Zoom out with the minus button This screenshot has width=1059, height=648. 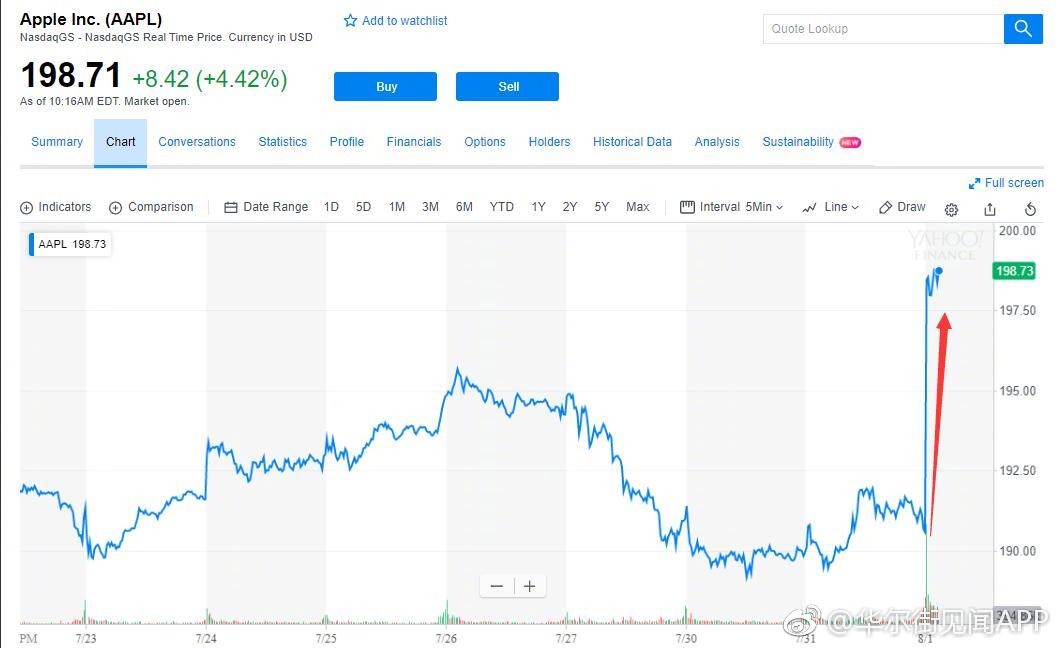click(497, 587)
